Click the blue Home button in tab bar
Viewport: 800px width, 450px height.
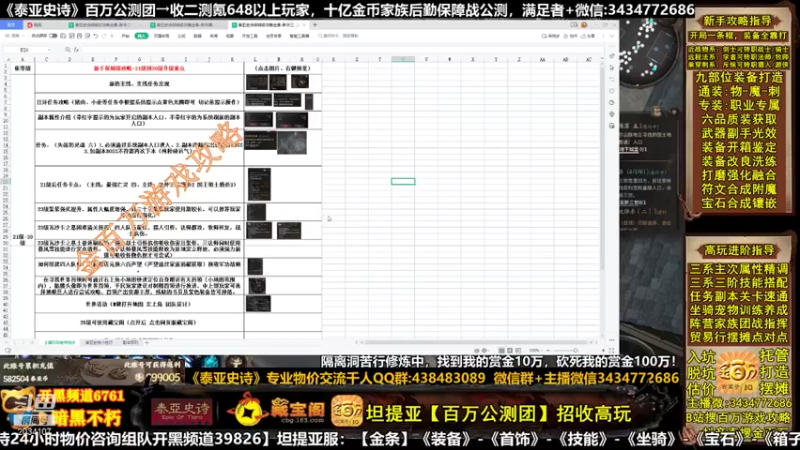point(12,24)
